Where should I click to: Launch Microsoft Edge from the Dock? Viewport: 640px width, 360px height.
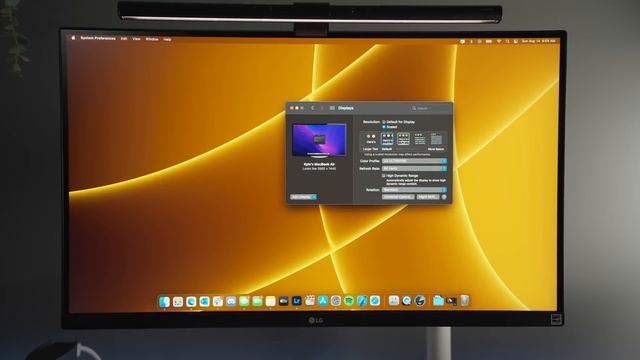click(x=191, y=302)
